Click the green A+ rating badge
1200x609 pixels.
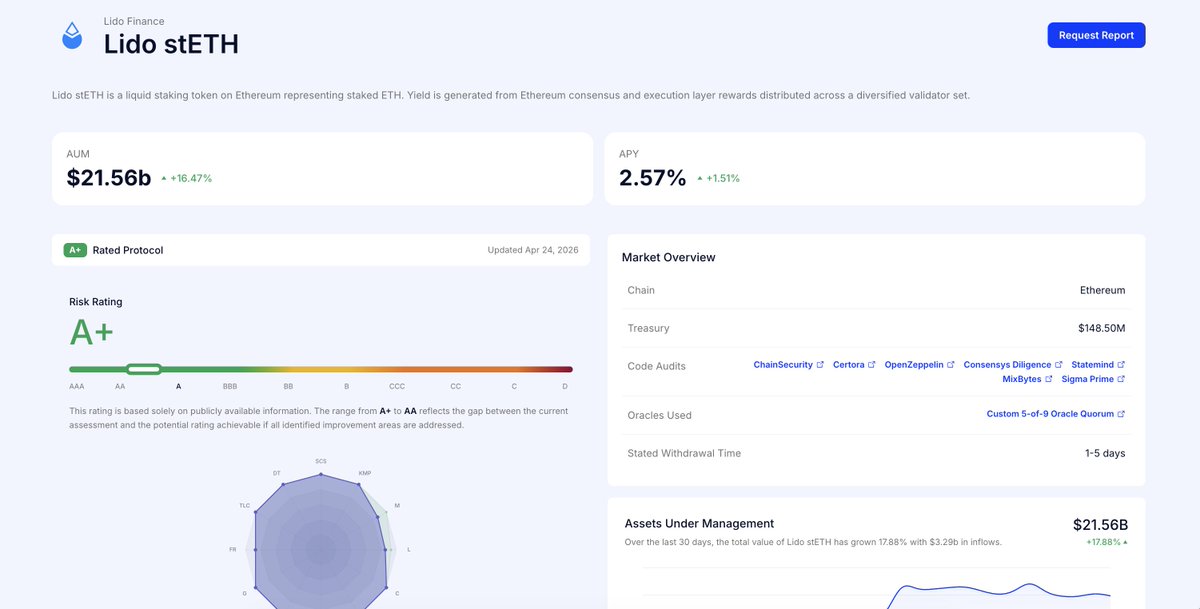pyautogui.click(x=75, y=250)
